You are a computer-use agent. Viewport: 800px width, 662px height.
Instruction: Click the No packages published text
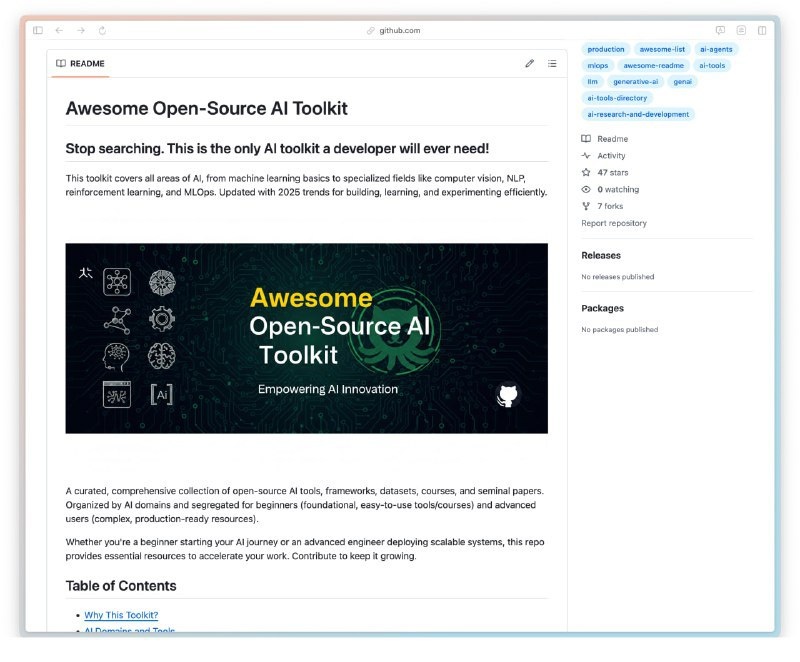(x=619, y=329)
